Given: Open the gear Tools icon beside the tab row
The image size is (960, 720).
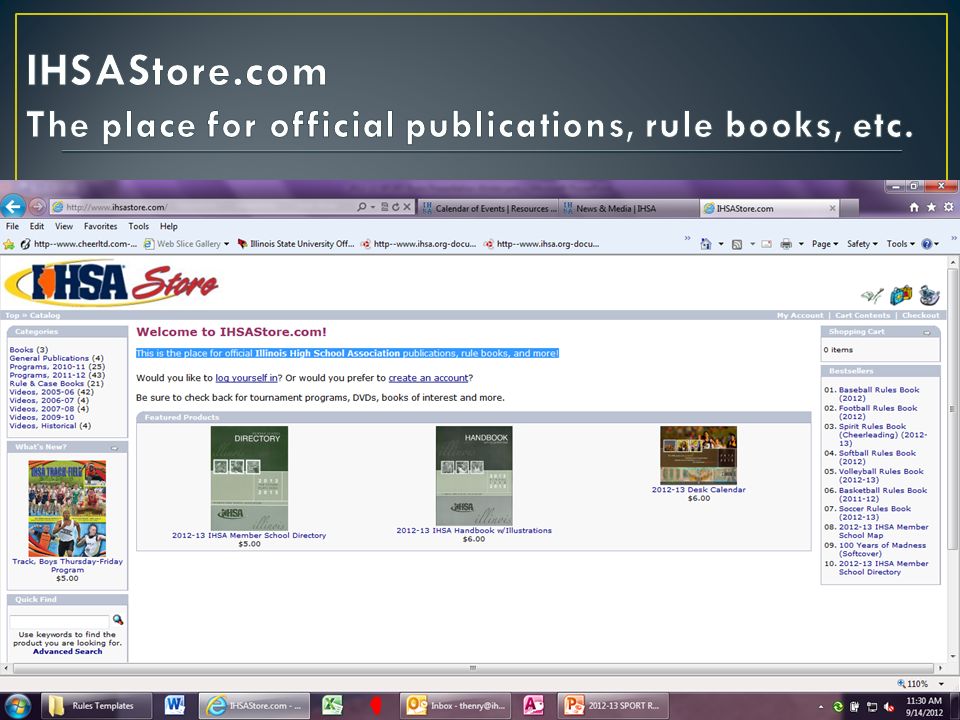Looking at the screenshot, I should tap(948, 208).
